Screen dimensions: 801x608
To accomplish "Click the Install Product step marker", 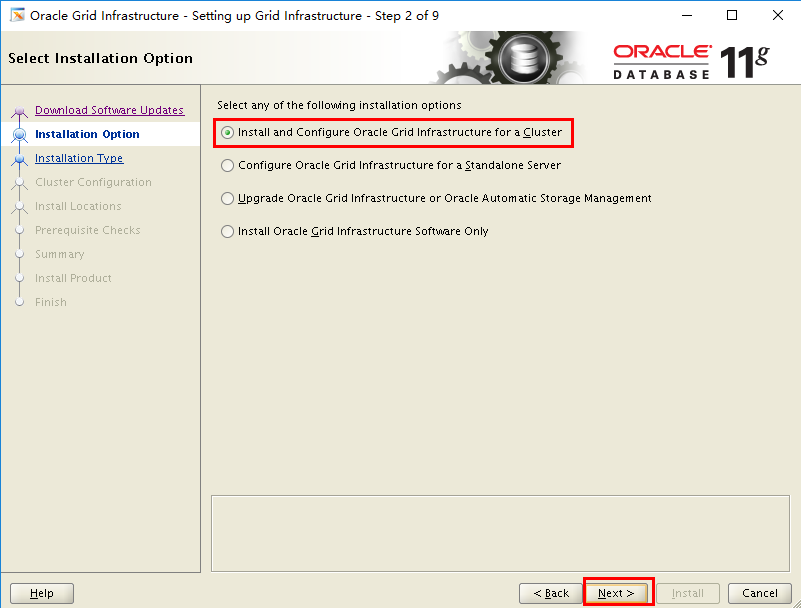I will click(x=19, y=278).
